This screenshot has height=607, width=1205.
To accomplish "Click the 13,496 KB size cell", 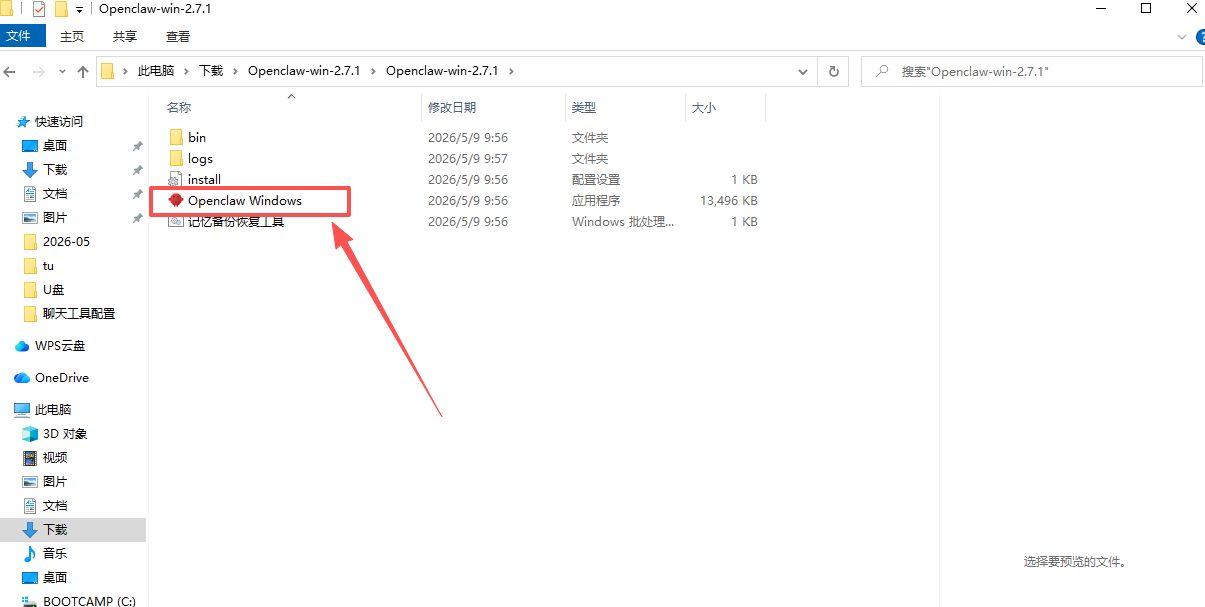I will coord(729,200).
